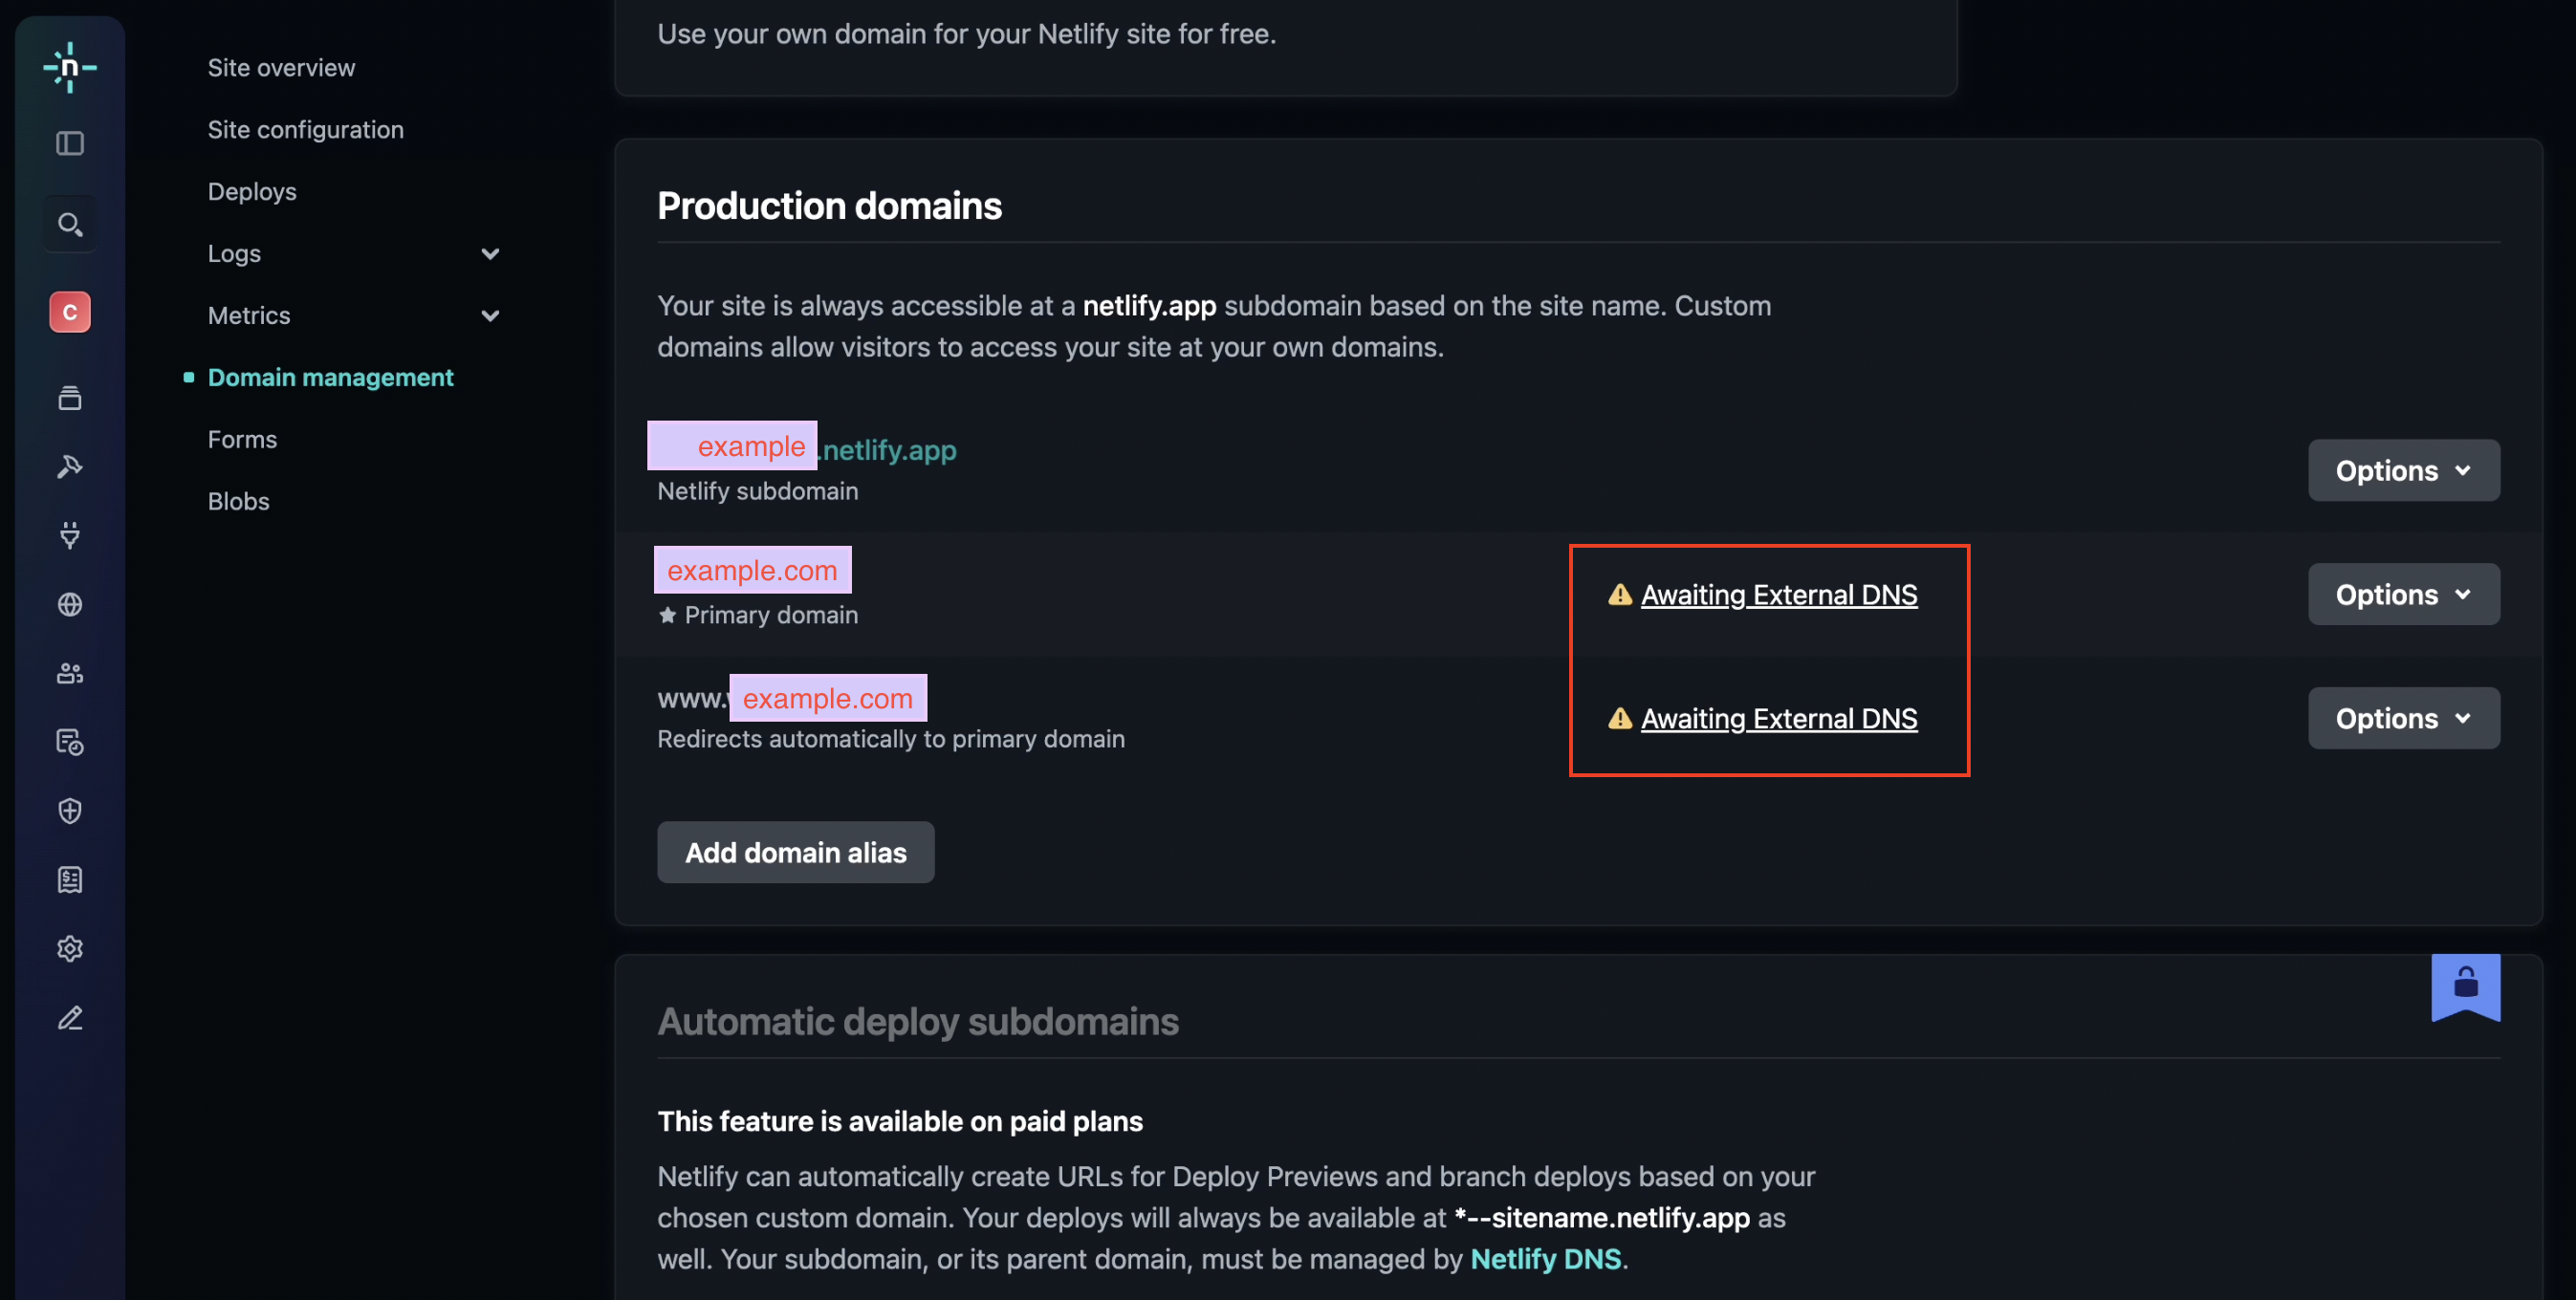Toggle the sidebar panel icon
The height and width of the screenshot is (1300, 2576).
(x=70, y=143)
